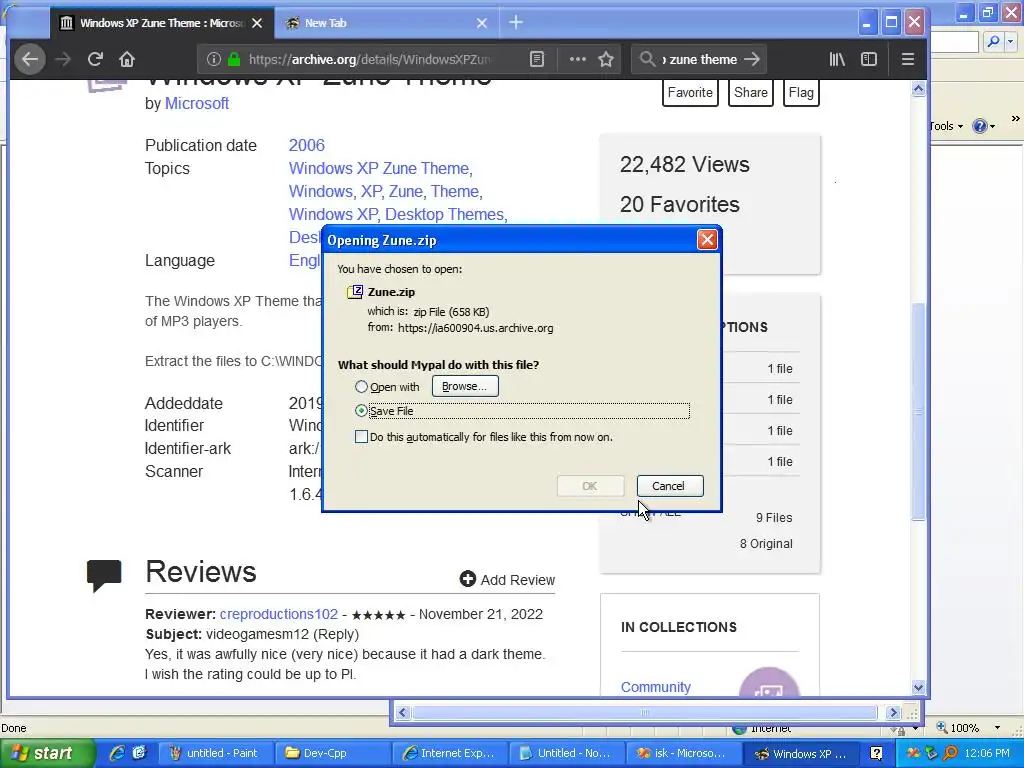Click the Zune.zip file icon in dialog
Screen dimensions: 1024x768
[355, 292]
